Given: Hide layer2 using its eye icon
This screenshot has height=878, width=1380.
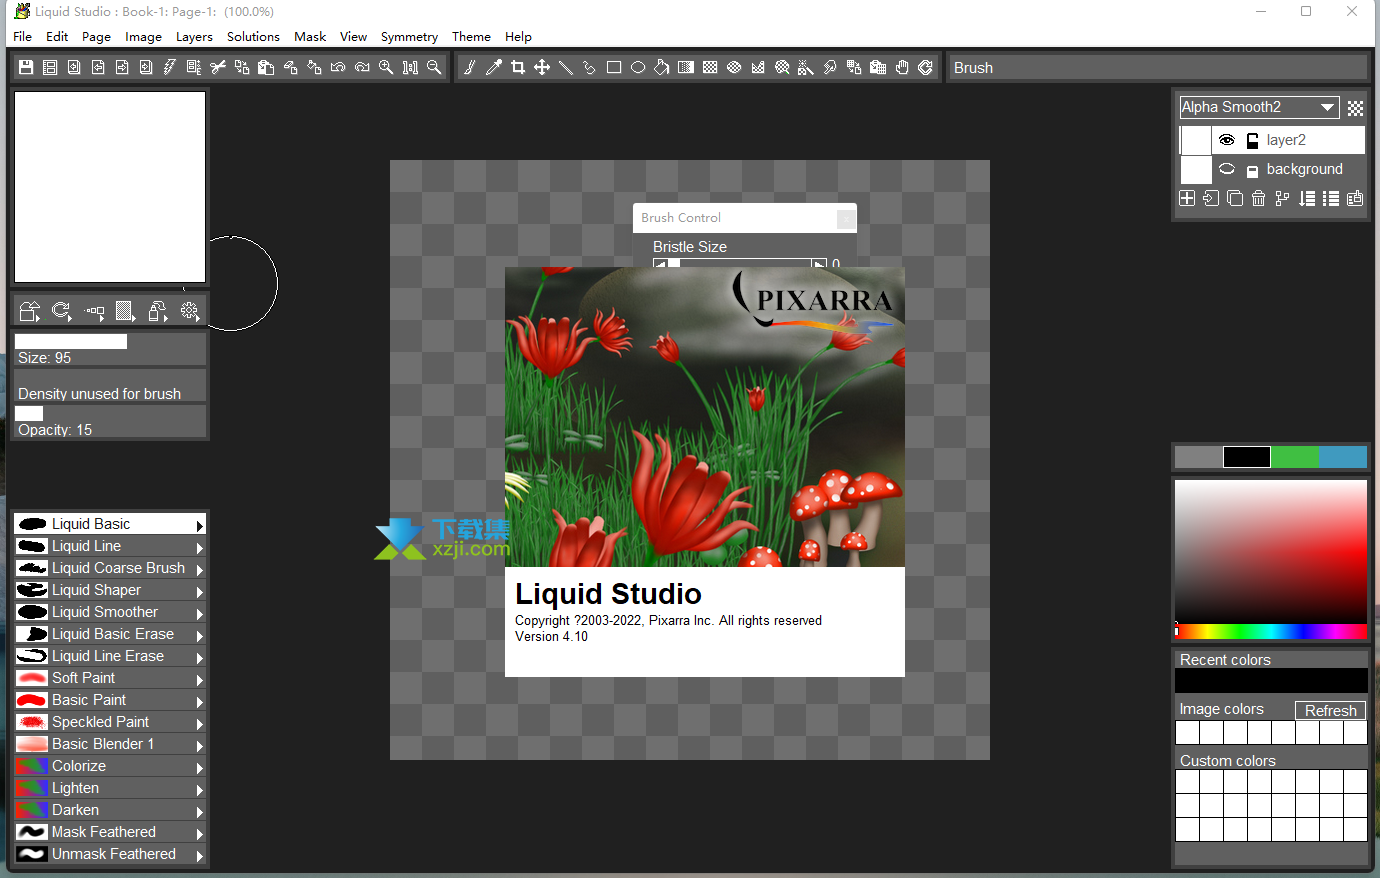Looking at the screenshot, I should tap(1227, 140).
